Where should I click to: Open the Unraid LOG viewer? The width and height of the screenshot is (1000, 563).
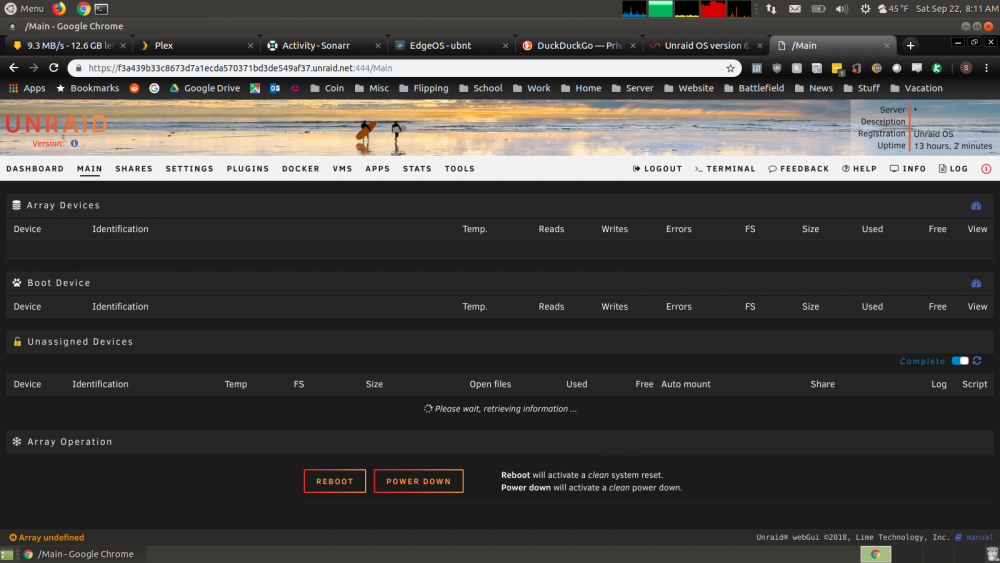click(953, 169)
